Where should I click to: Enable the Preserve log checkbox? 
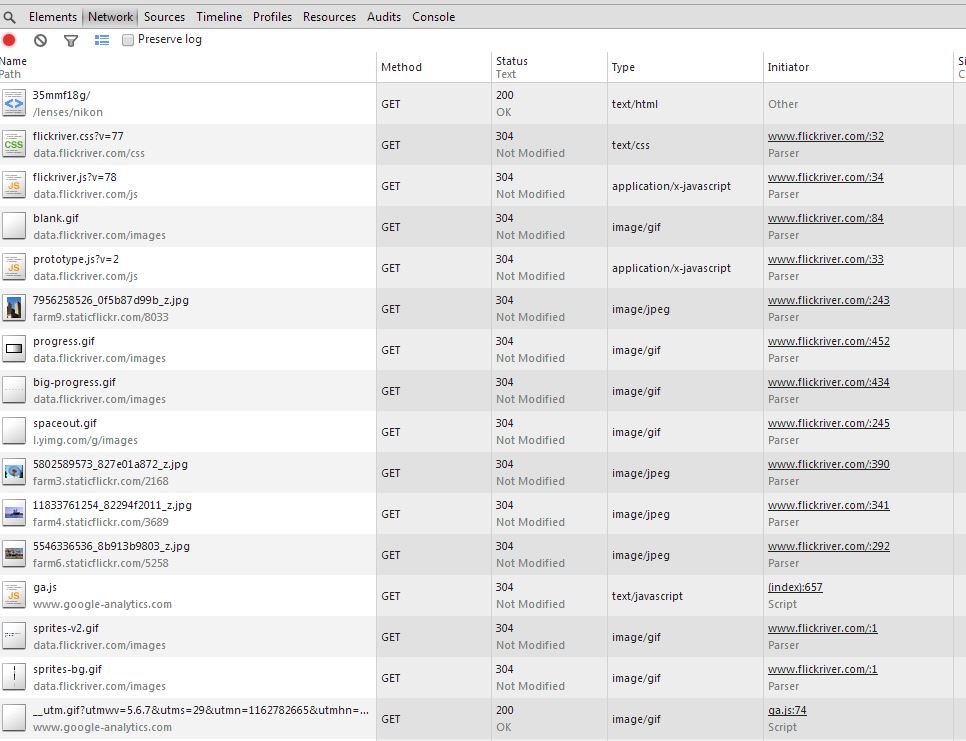pyautogui.click(x=128, y=40)
